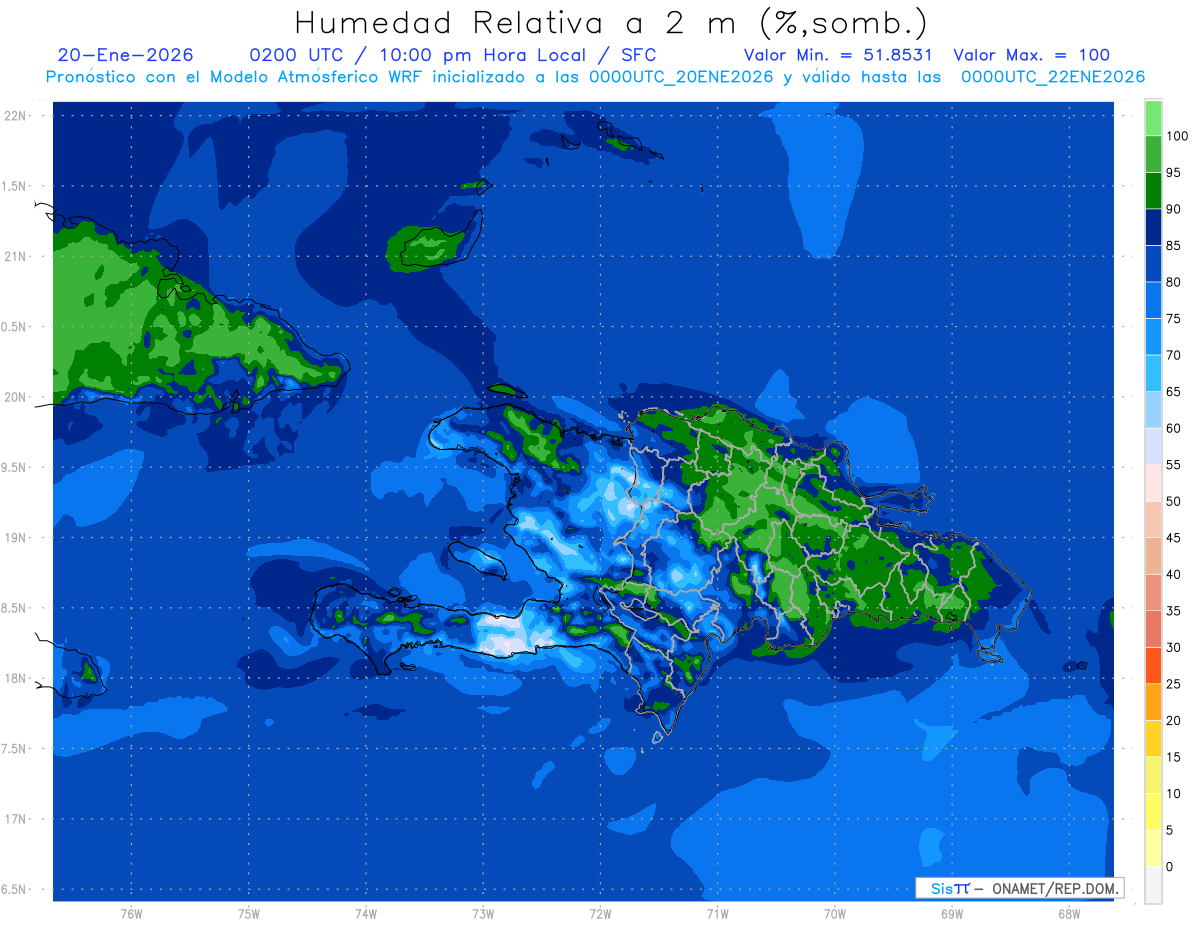Pick the blue 75–80 legend color
Screen dimensions: 1200x927
1153,300
